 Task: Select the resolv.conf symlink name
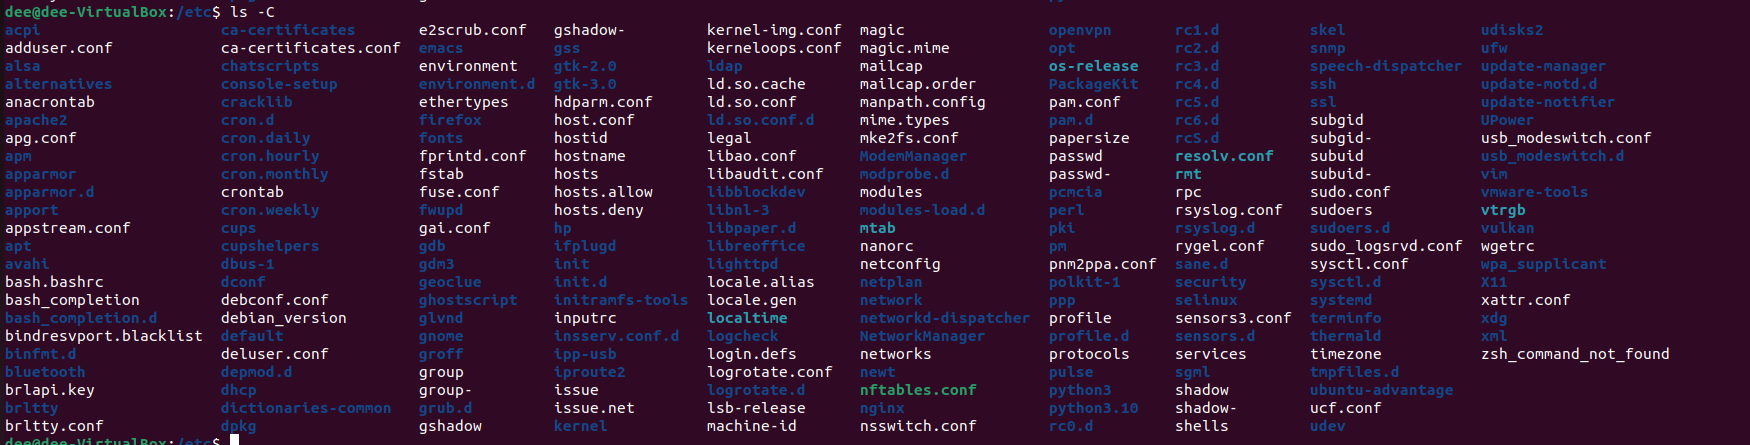coord(1223,156)
